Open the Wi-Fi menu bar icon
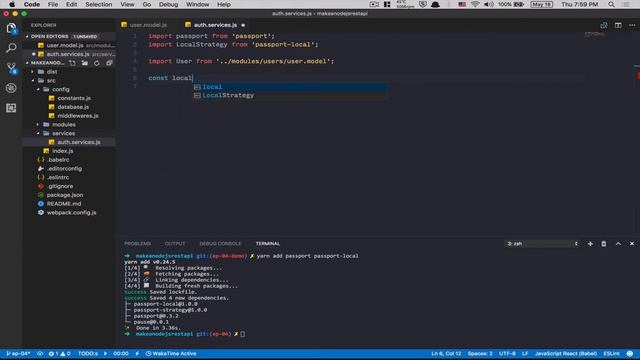640x360 pixels. 475,4
